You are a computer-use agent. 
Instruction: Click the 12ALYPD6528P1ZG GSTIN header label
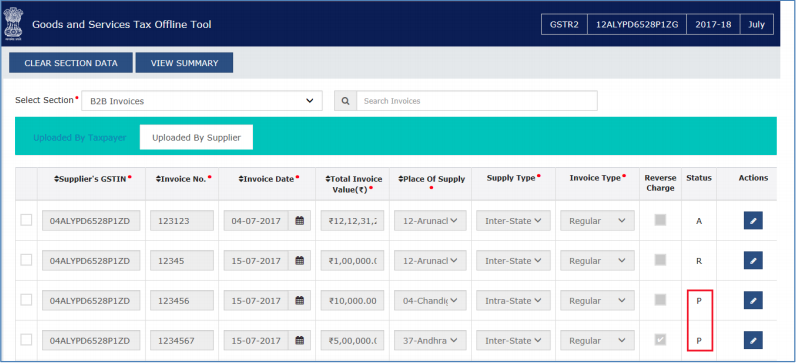tap(637, 24)
